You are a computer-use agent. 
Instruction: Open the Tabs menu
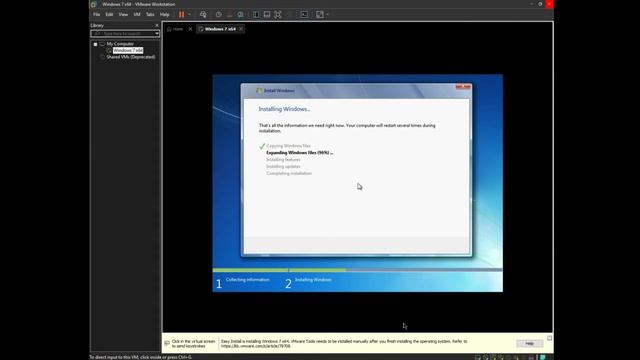point(150,14)
